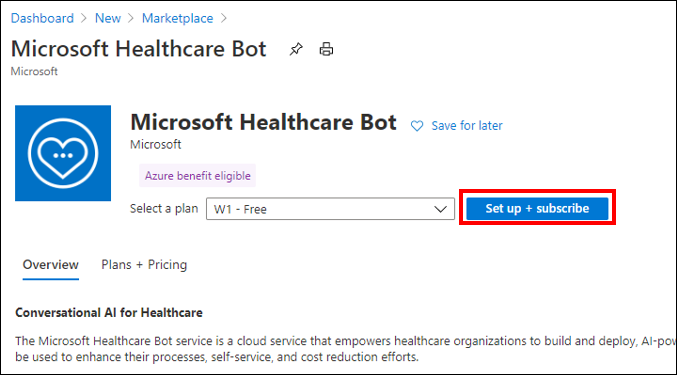Click the chevron after the Marketplace breadcrumb

pyautogui.click(x=223, y=18)
